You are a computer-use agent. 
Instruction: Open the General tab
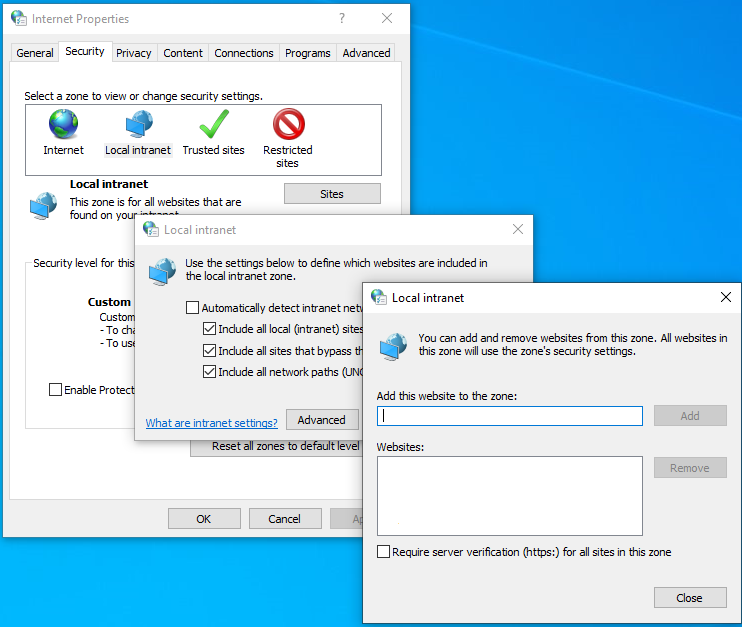(x=35, y=53)
